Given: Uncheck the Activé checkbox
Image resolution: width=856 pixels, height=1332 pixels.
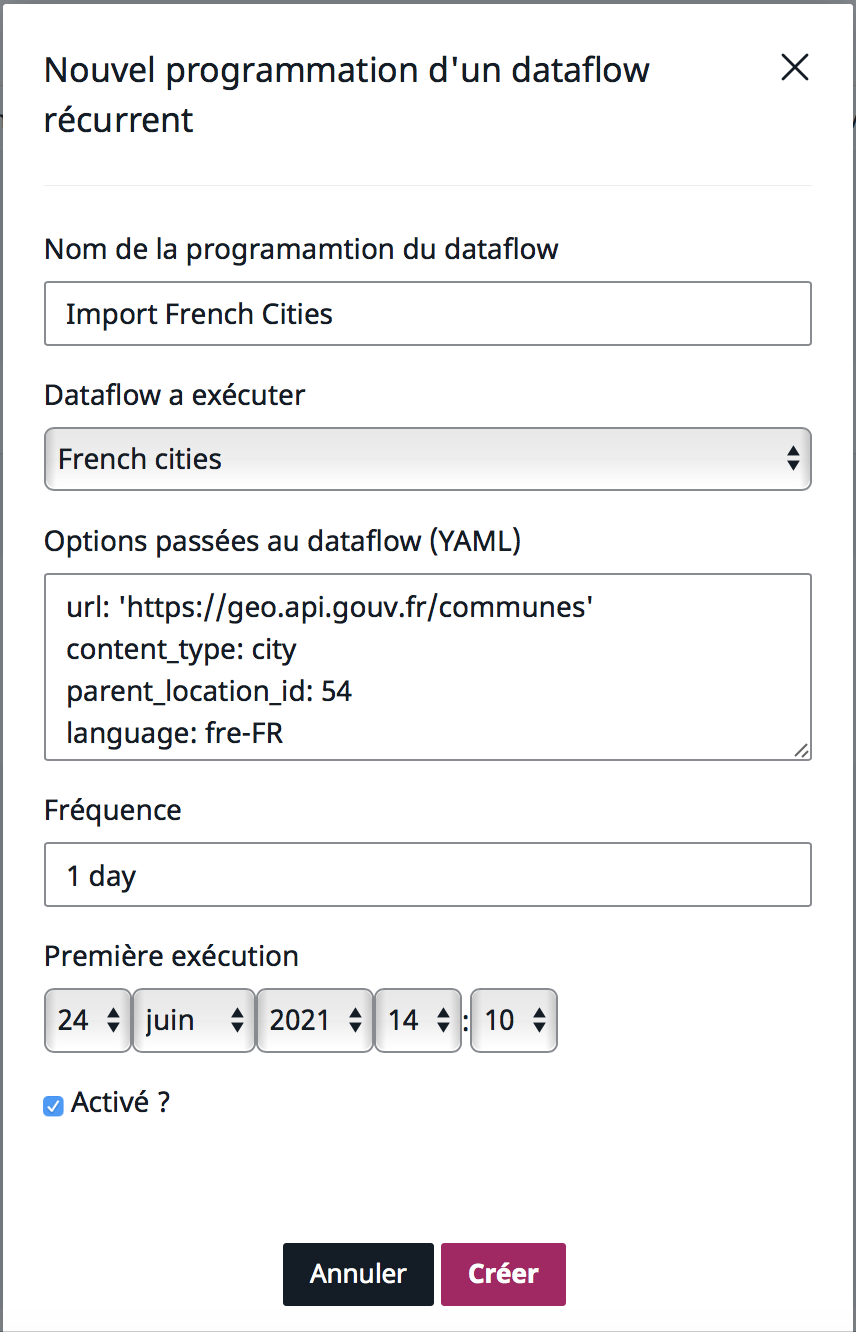Looking at the screenshot, I should tap(54, 1106).
